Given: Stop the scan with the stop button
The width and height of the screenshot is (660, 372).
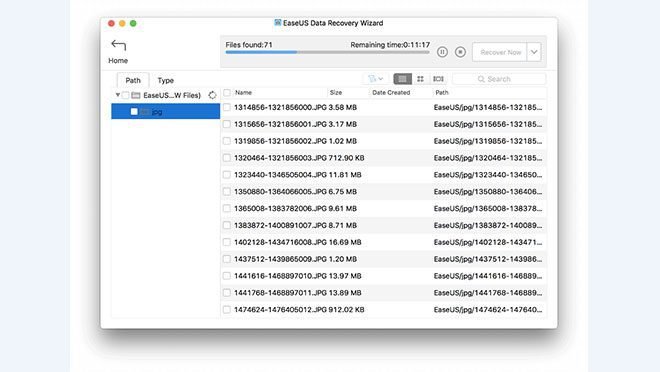Looking at the screenshot, I should tap(460, 52).
